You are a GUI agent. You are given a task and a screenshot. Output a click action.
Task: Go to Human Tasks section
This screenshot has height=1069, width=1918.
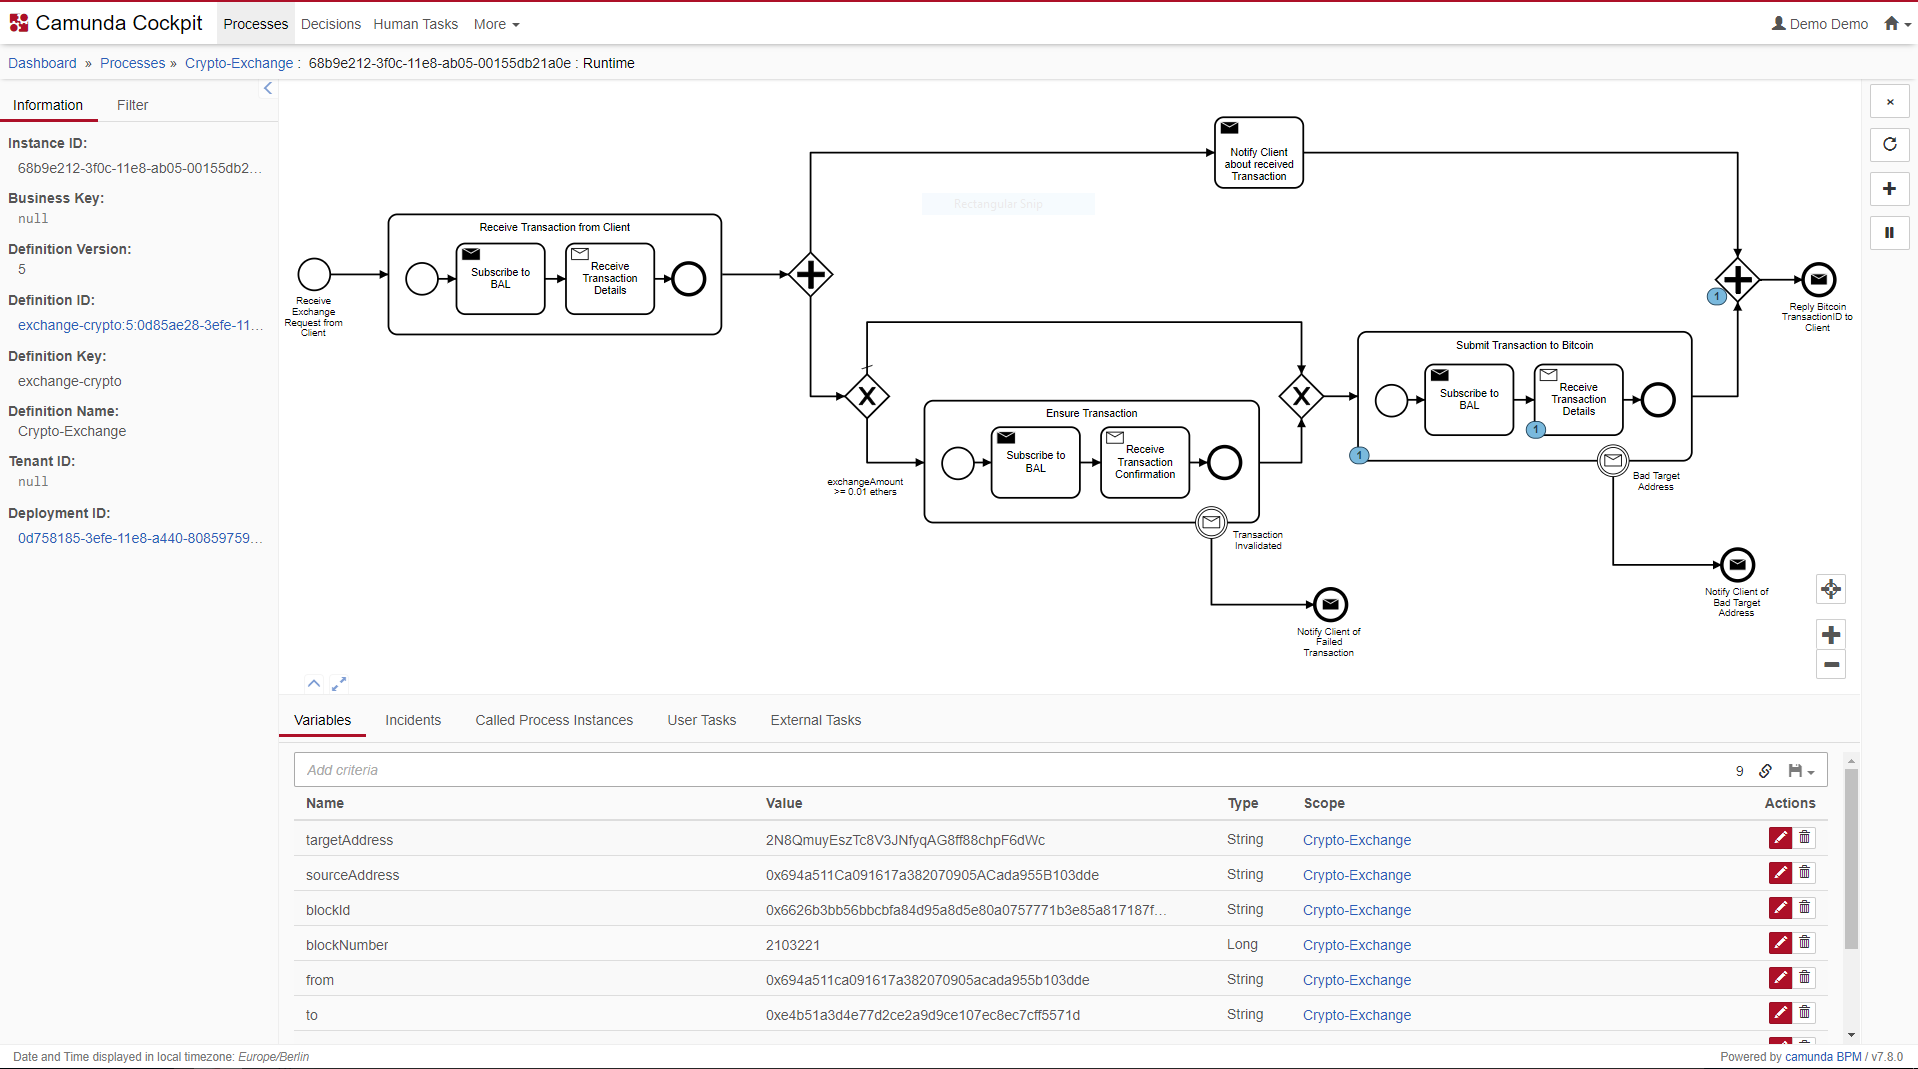[415, 24]
